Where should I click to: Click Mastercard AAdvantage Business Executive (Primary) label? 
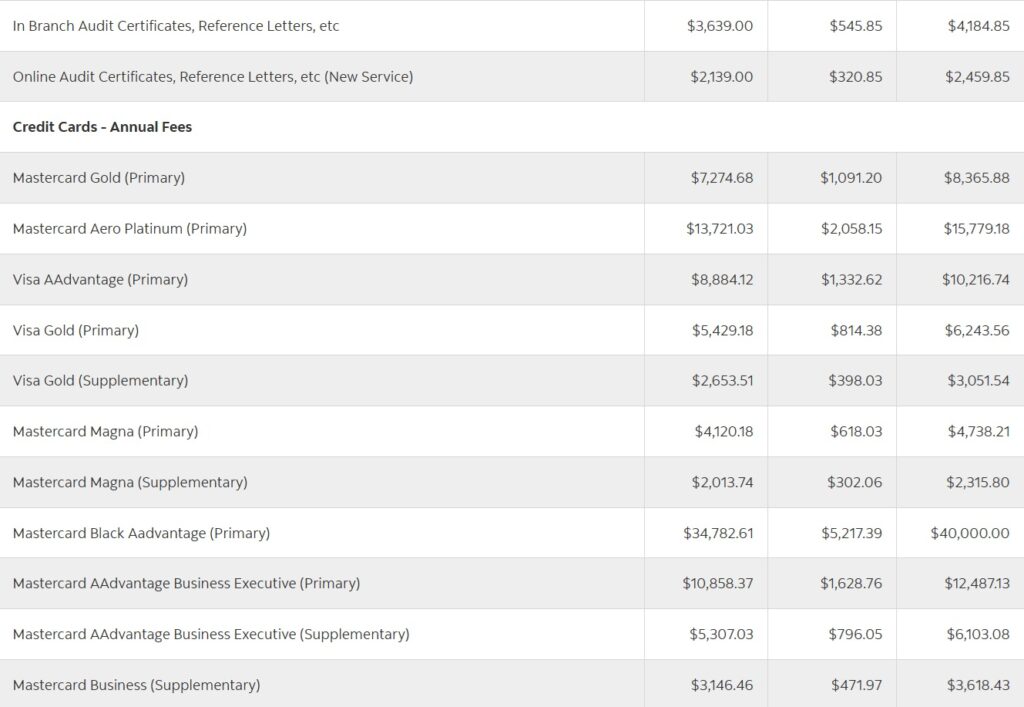[x=186, y=584]
